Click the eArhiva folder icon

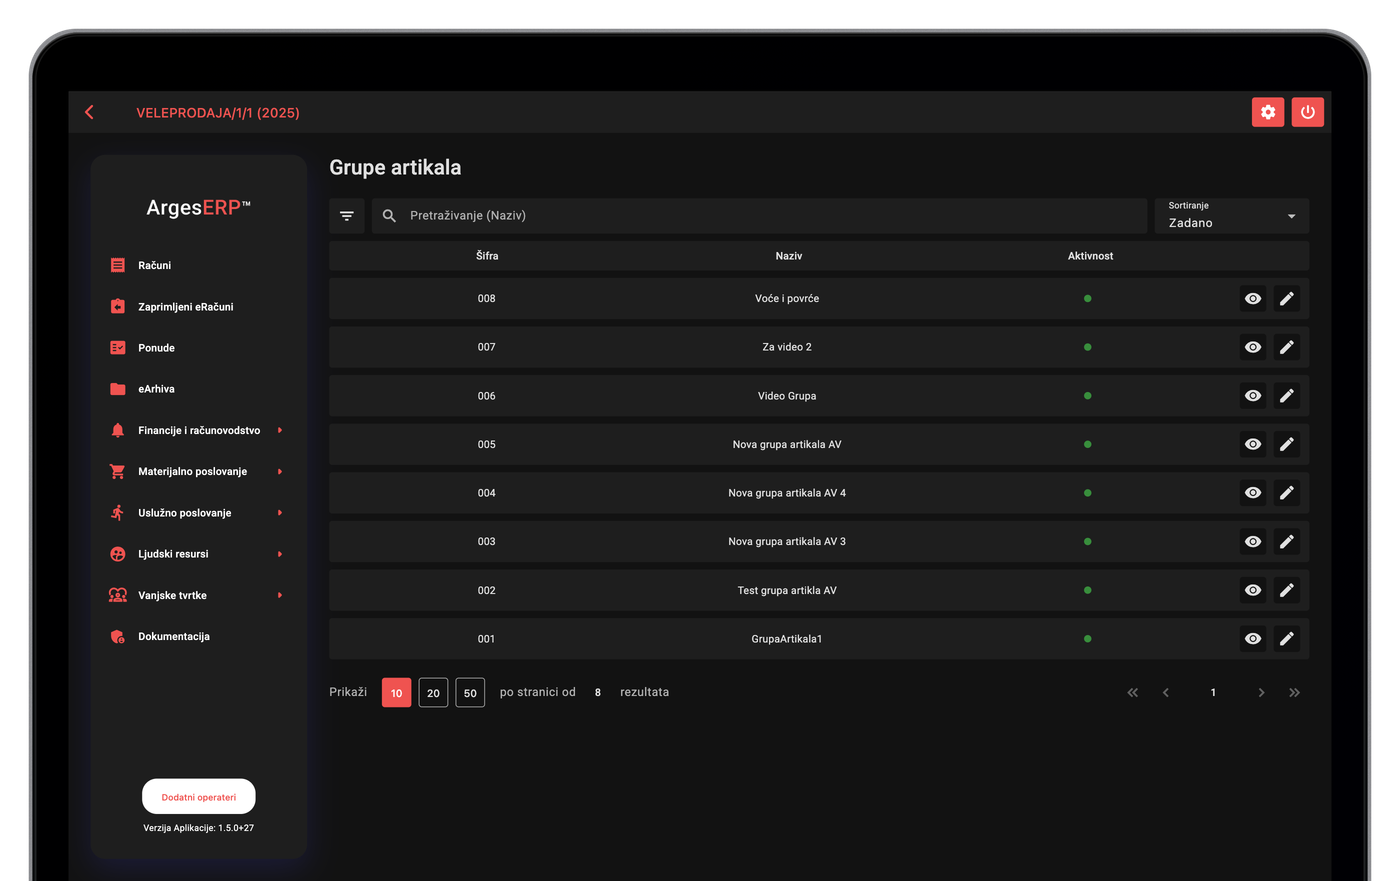point(118,389)
